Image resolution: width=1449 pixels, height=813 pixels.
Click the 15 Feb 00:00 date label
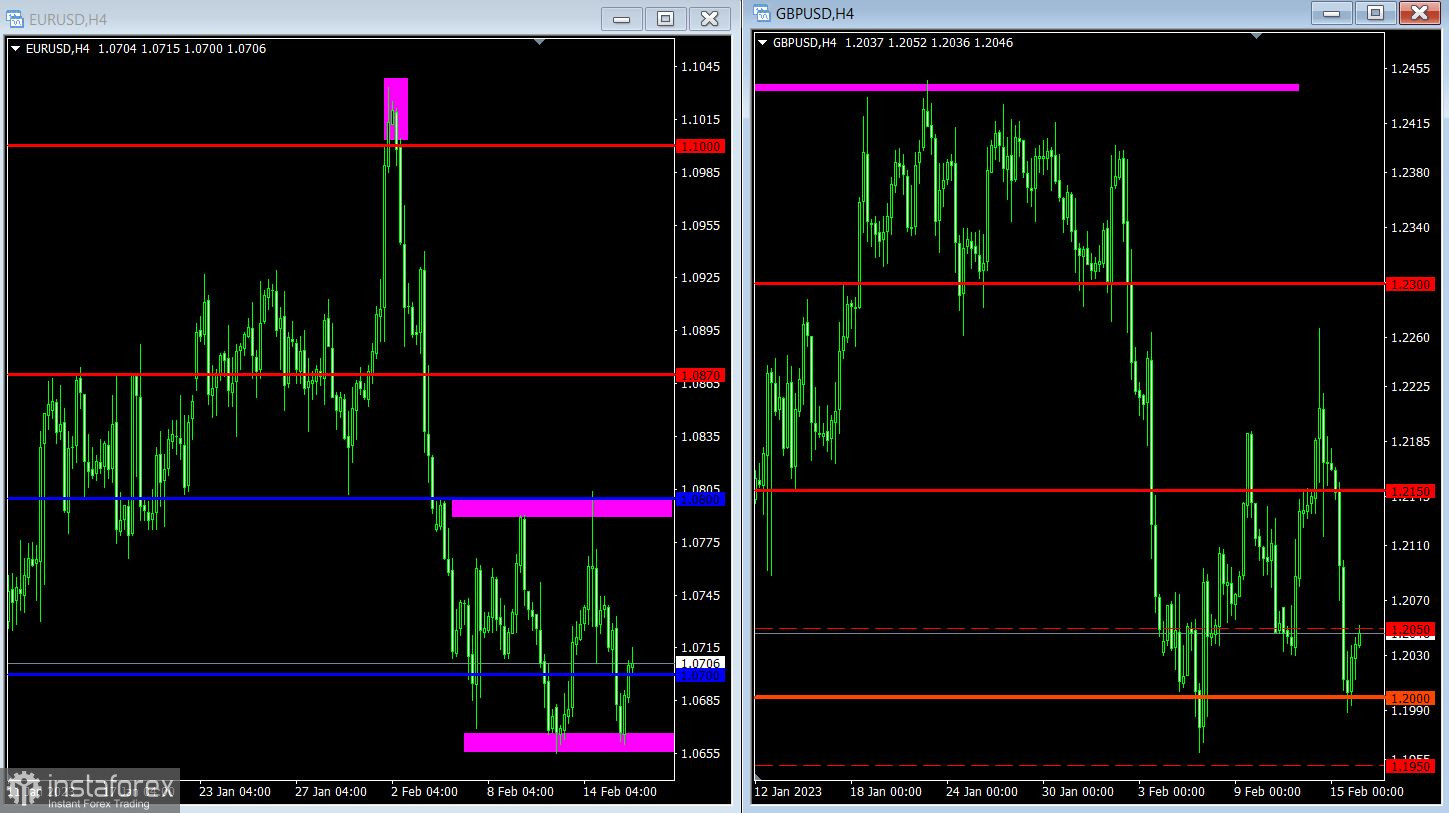coord(1367,791)
